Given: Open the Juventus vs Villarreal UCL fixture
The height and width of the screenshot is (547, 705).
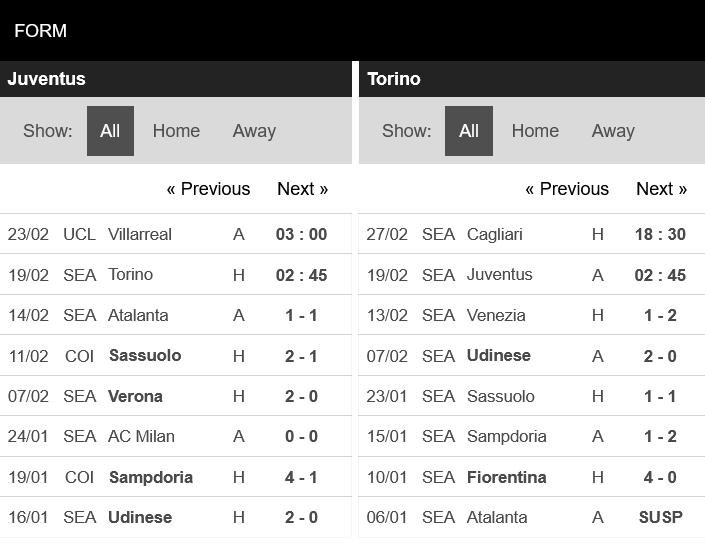Looking at the screenshot, I should 175,234.
